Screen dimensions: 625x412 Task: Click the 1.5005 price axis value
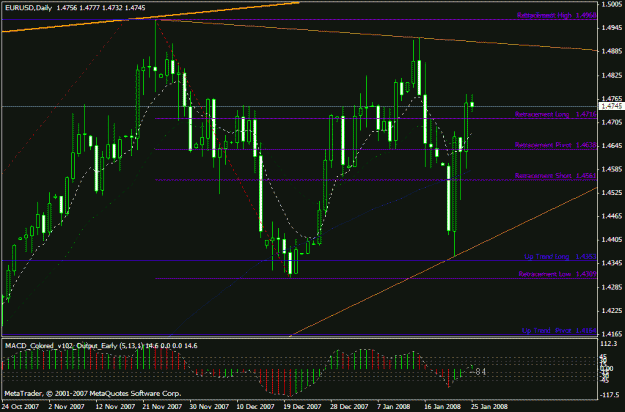point(612,4)
